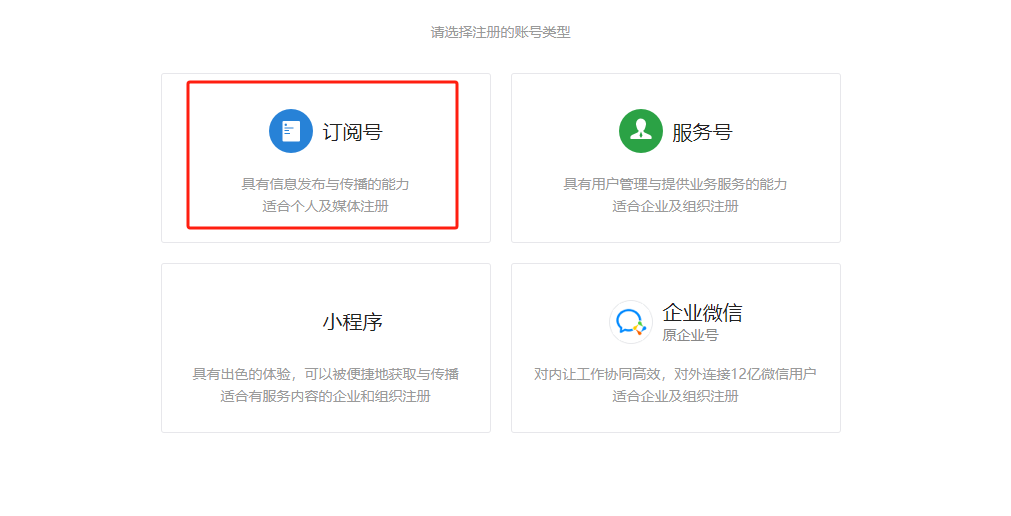Select the 订阅号 account type title
The width and height of the screenshot is (1011, 516).
[353, 132]
